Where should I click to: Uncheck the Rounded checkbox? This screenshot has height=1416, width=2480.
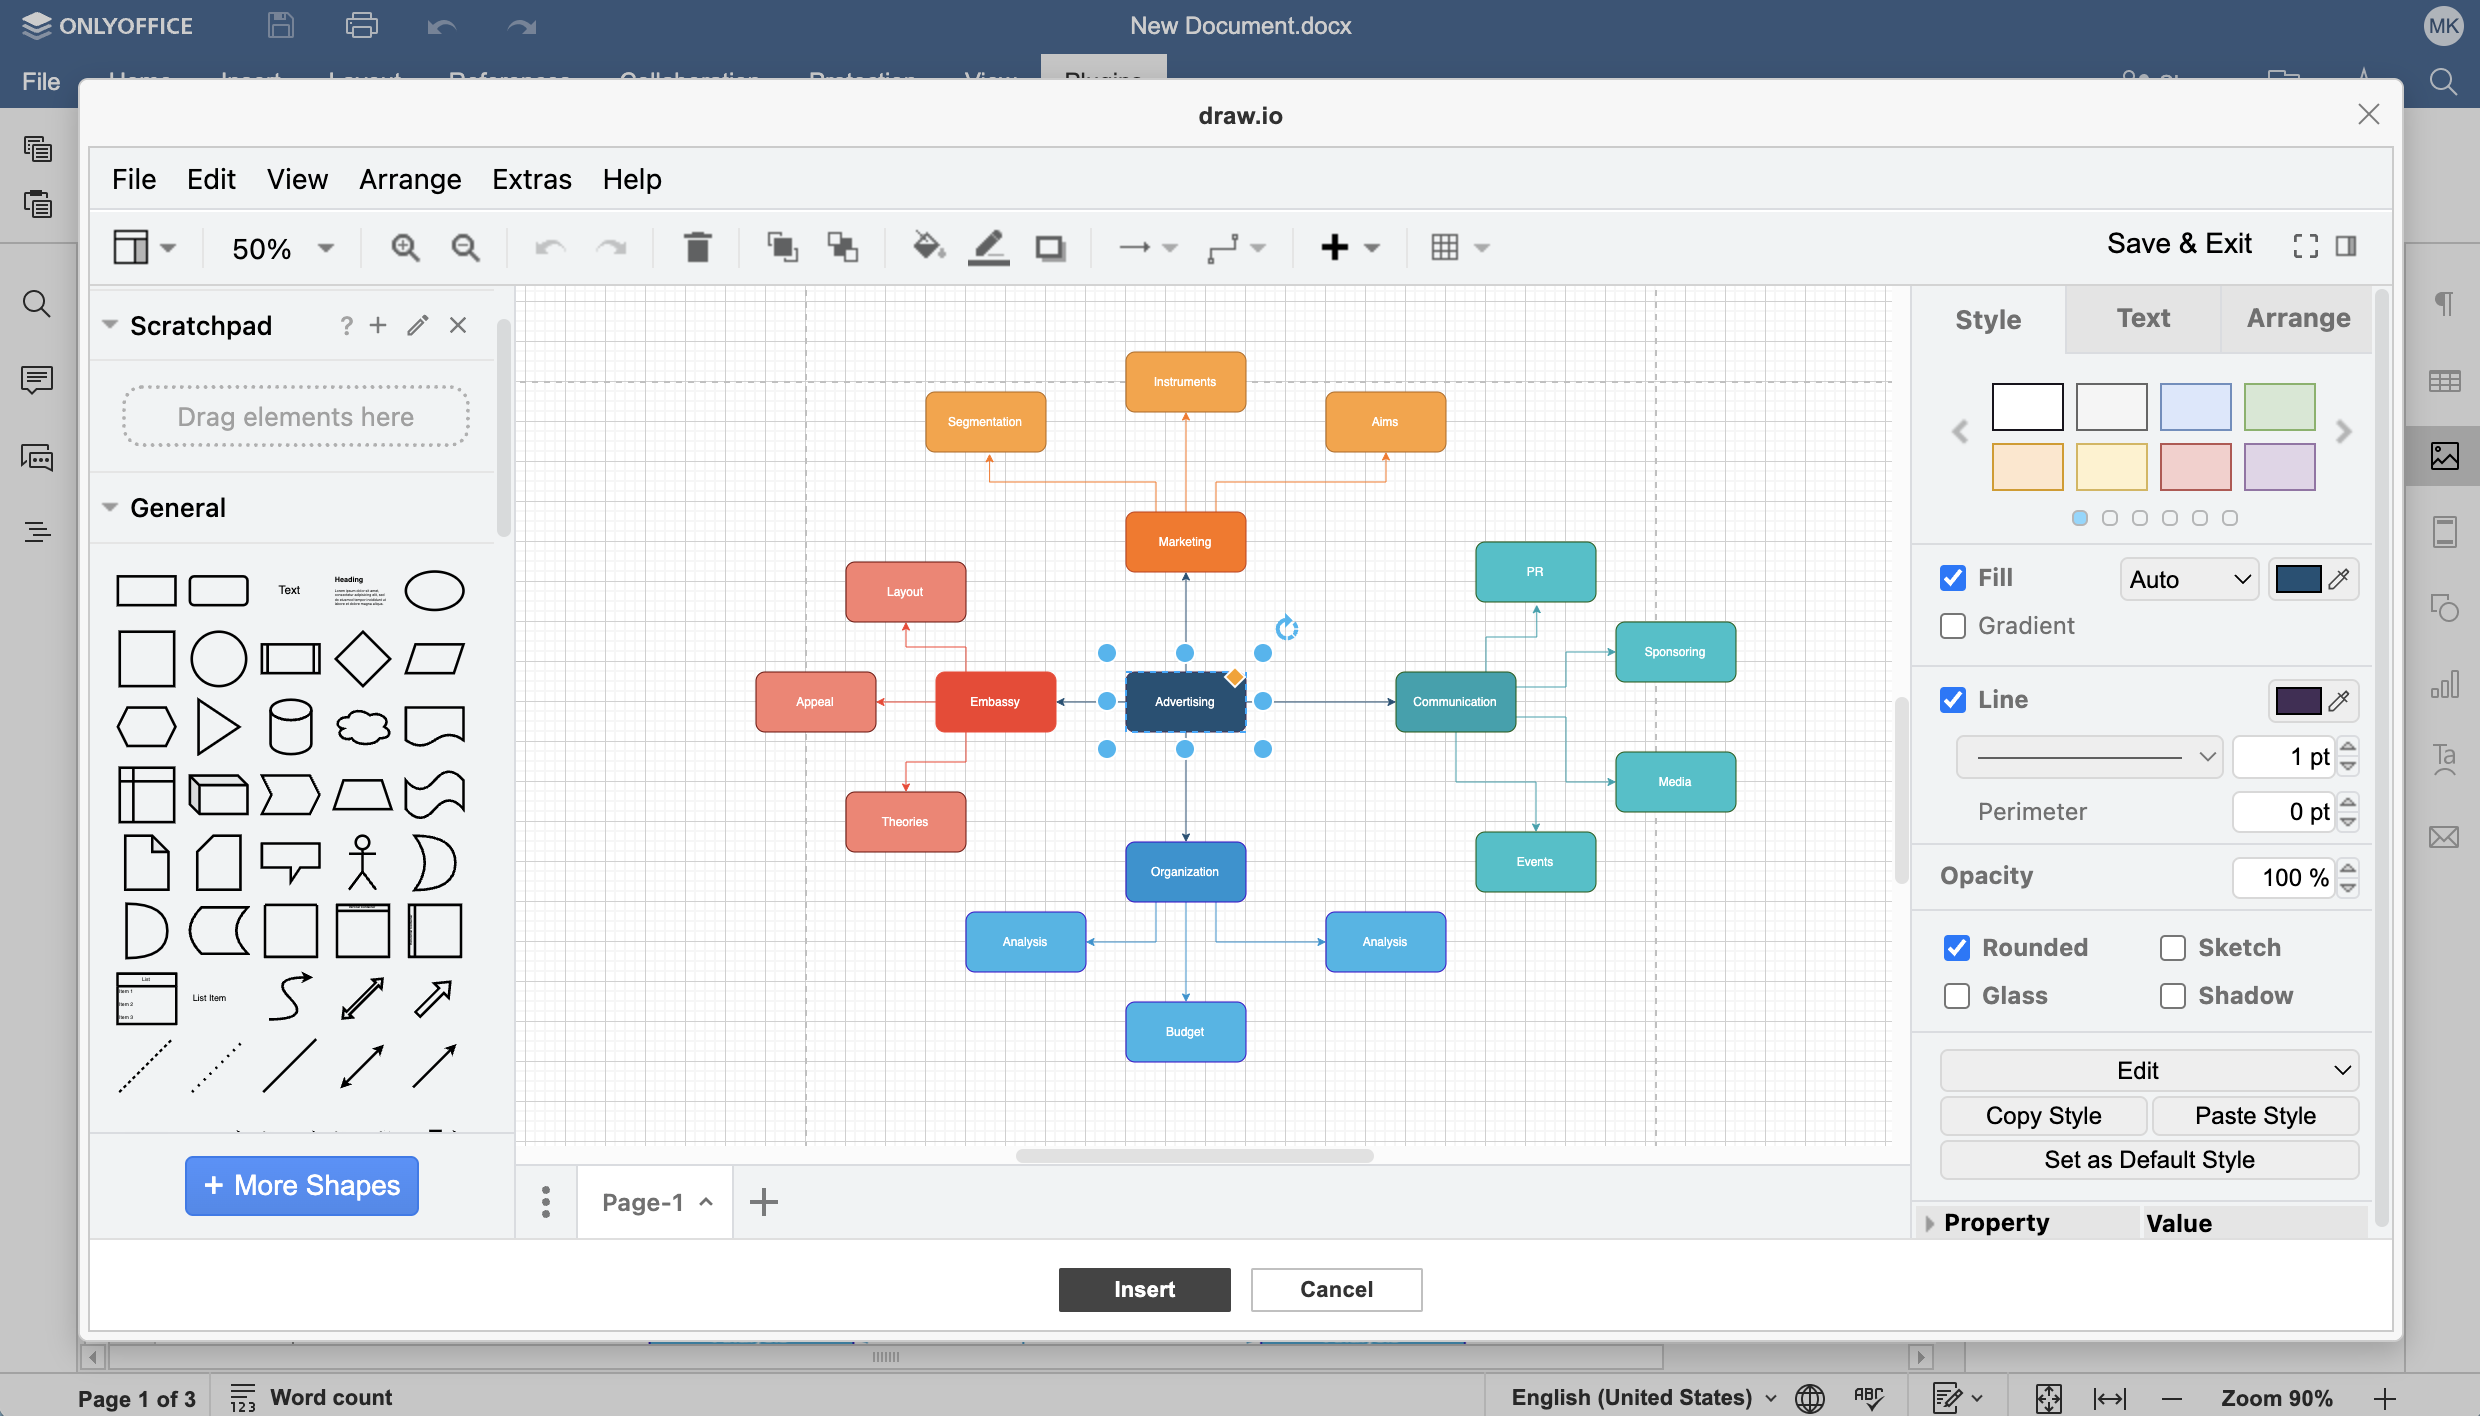(x=1957, y=948)
